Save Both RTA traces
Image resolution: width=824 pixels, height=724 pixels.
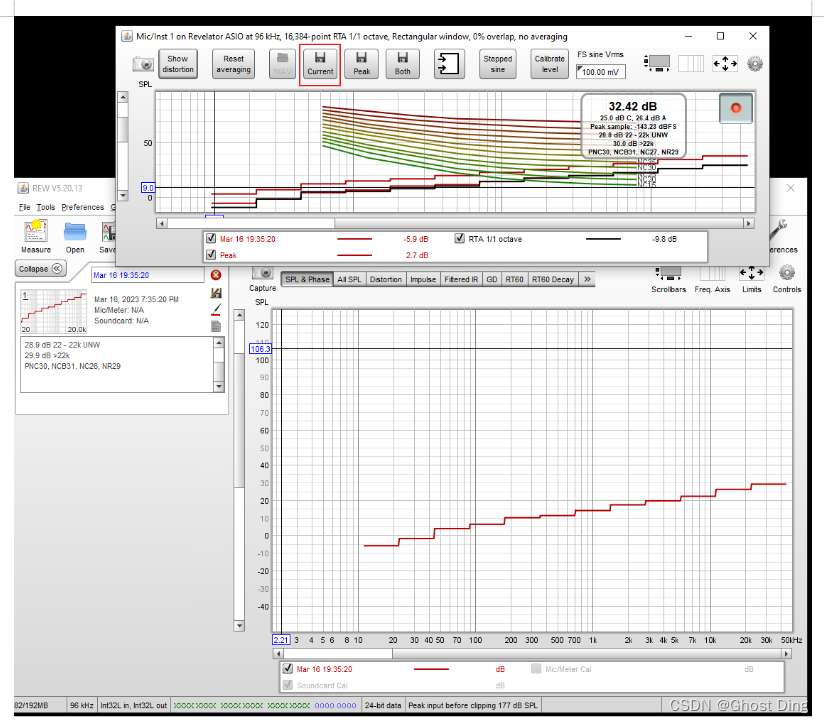tap(403, 64)
